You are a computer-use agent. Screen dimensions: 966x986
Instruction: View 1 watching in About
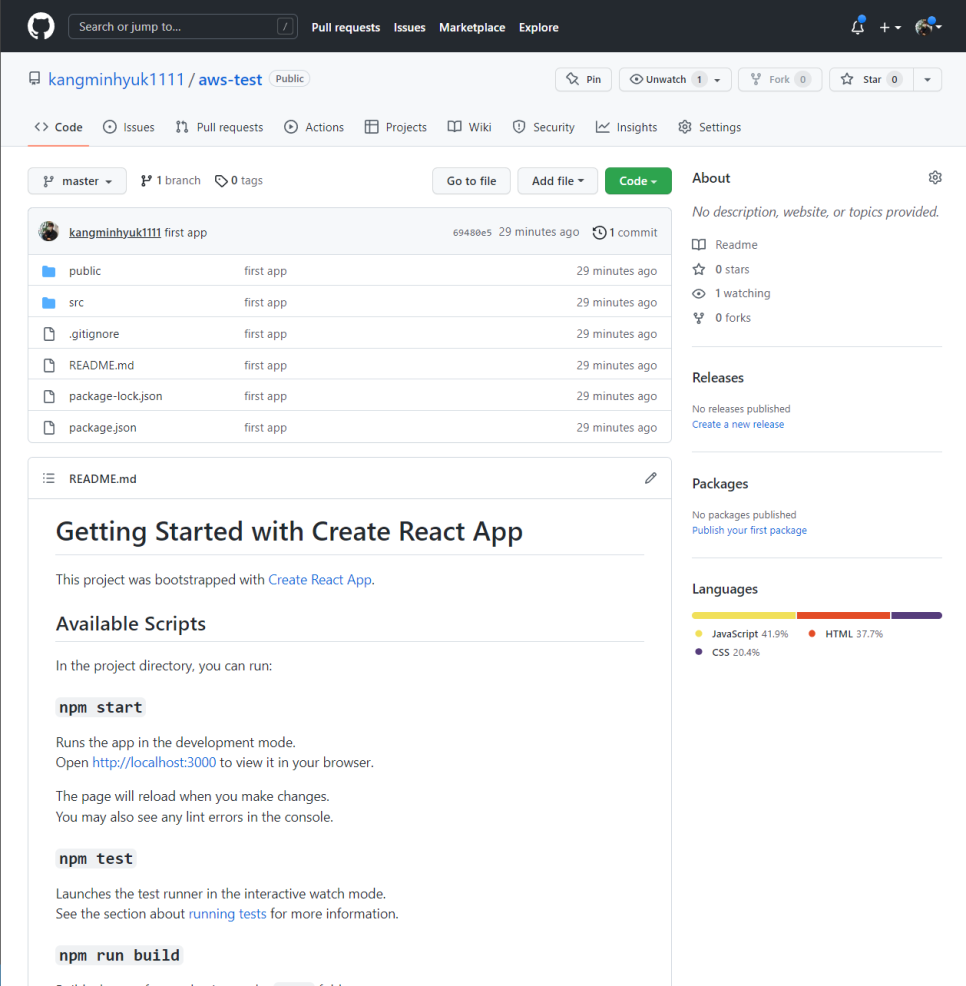(x=731, y=293)
